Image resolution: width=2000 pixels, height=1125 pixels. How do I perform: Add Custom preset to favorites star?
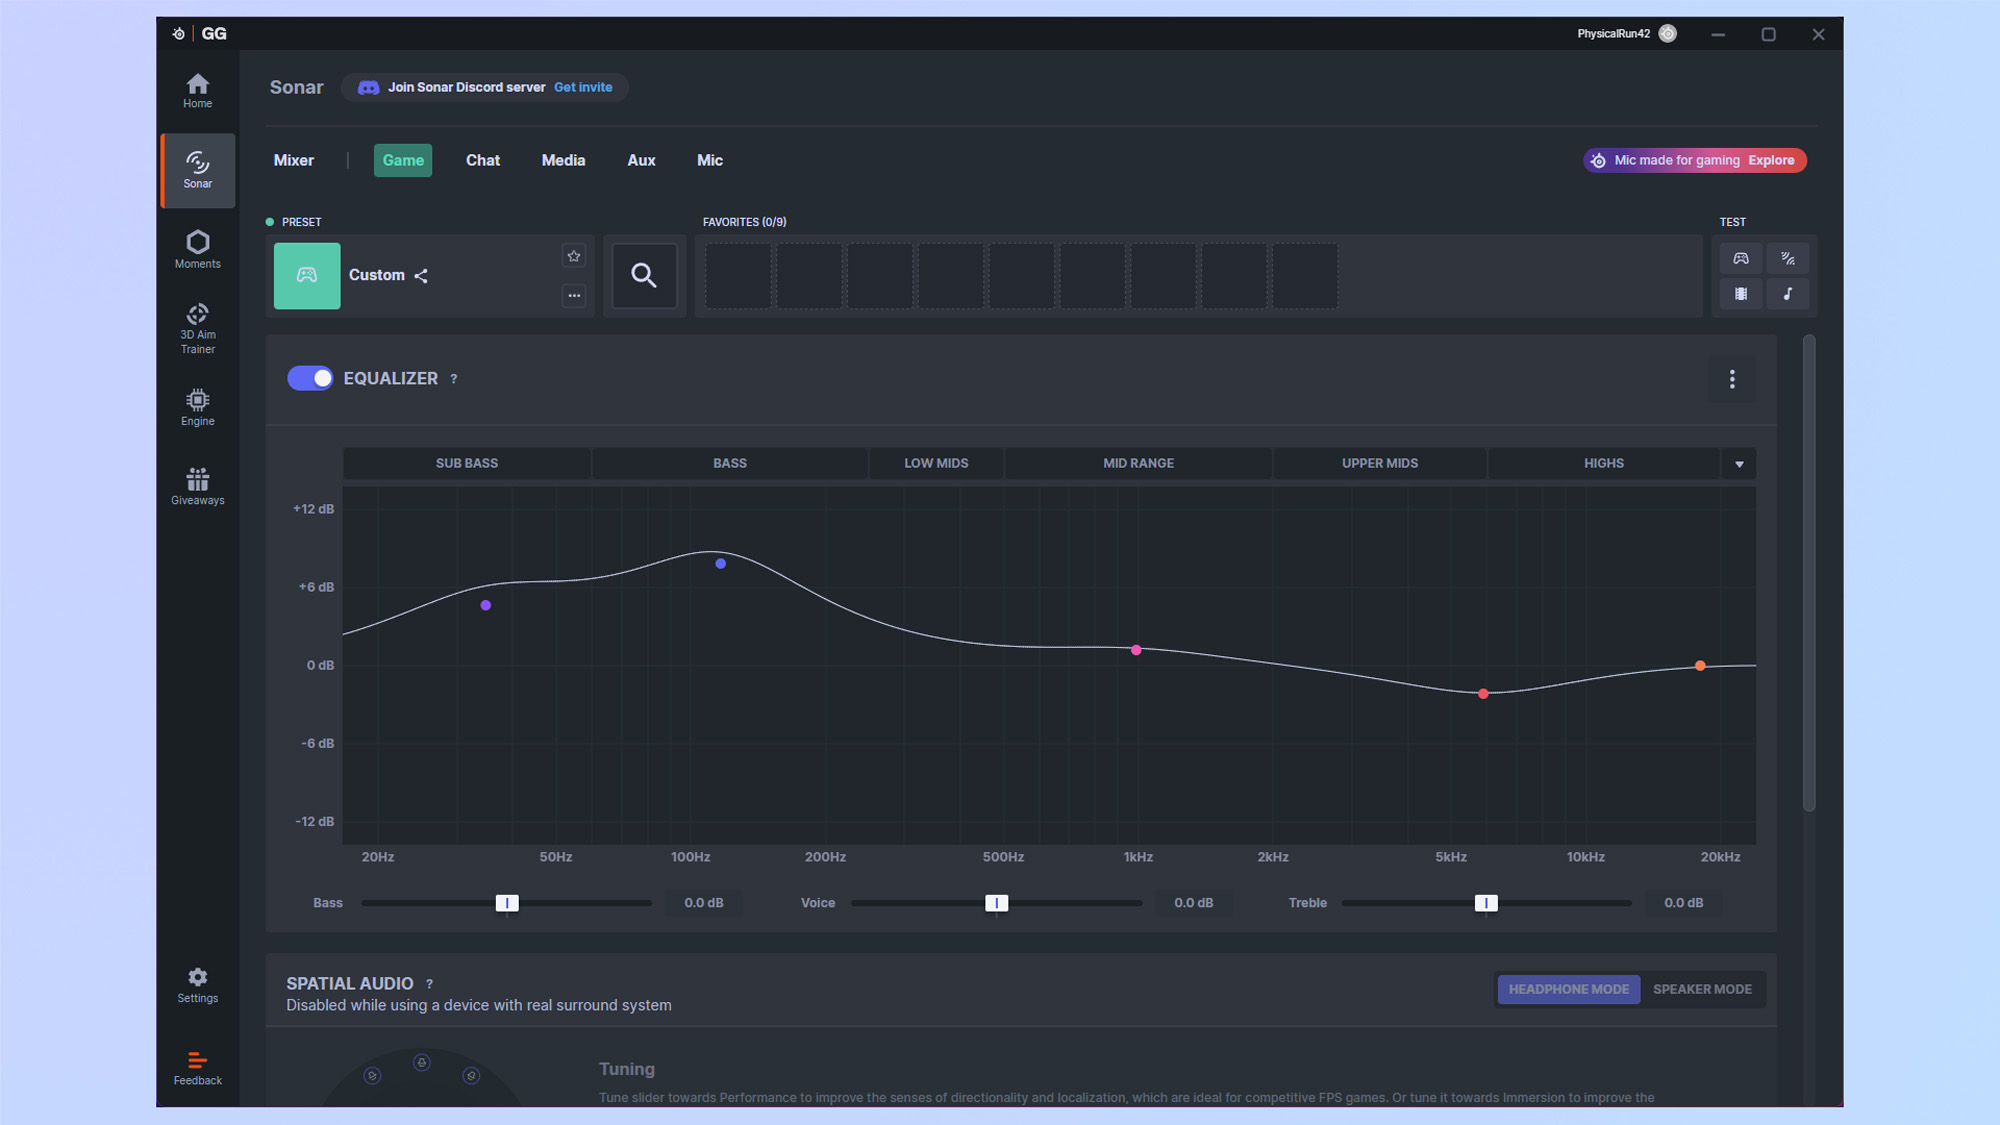click(x=574, y=256)
